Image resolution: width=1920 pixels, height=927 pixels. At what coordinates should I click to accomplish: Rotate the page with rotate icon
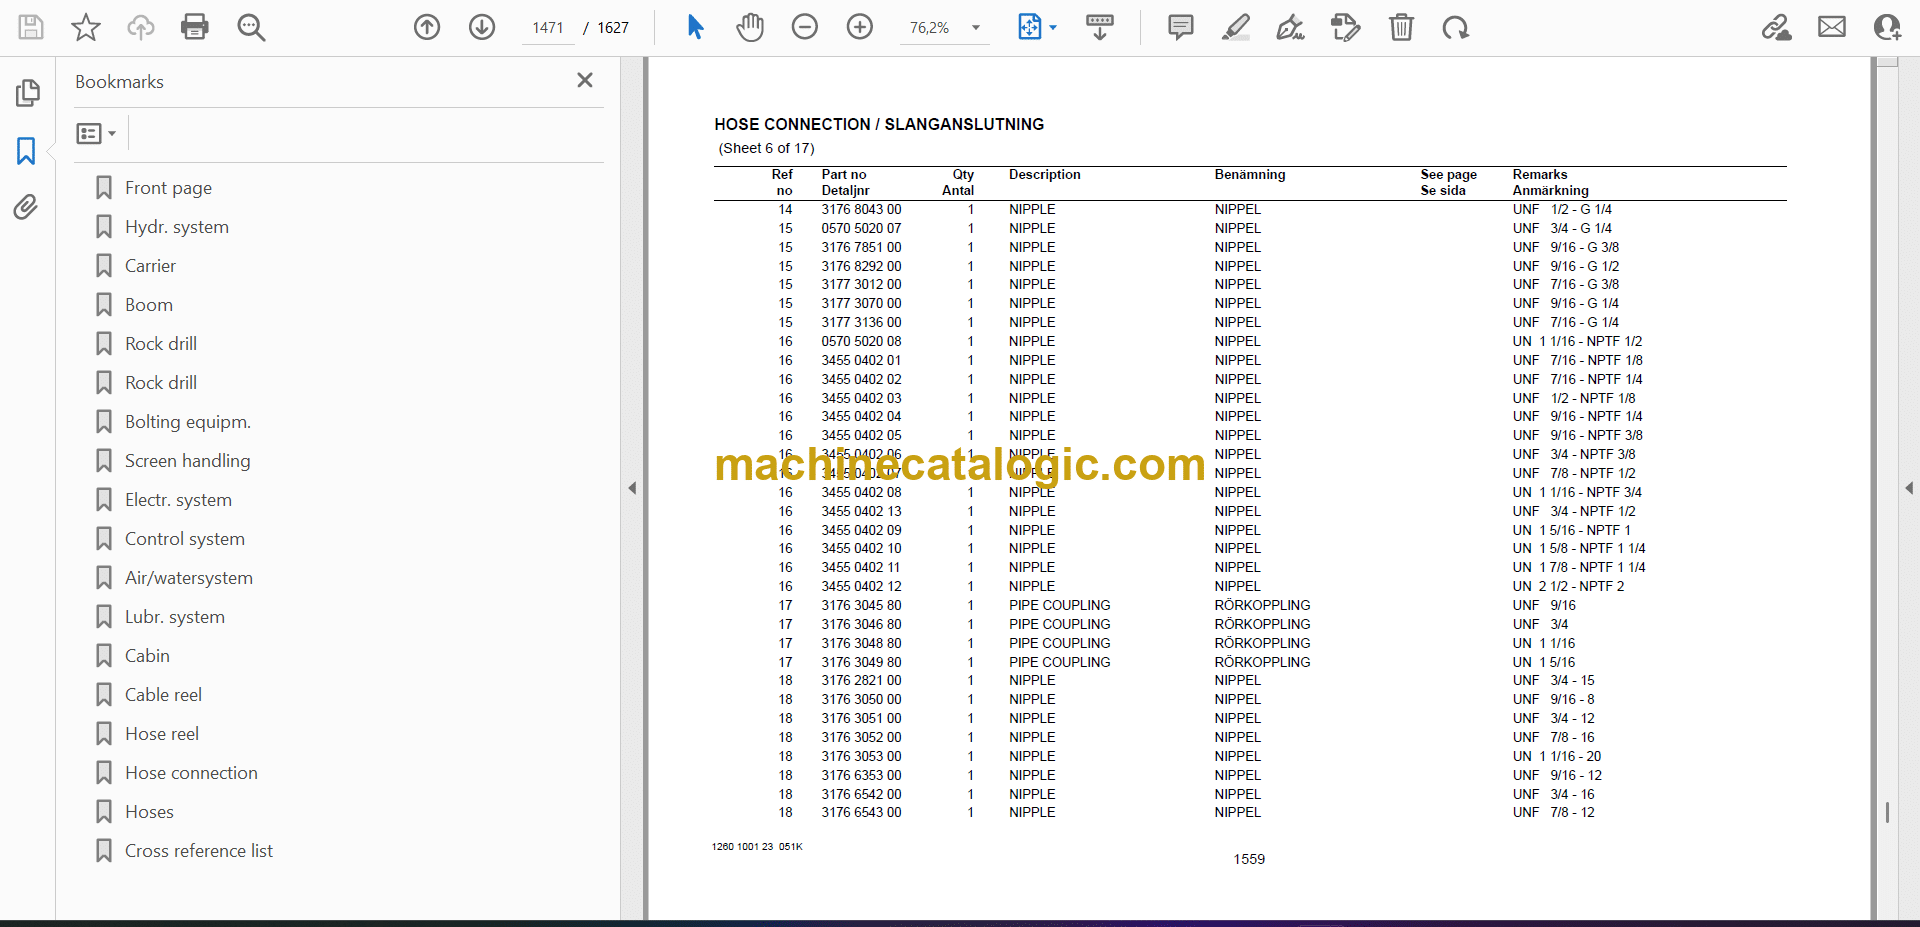(x=1456, y=27)
